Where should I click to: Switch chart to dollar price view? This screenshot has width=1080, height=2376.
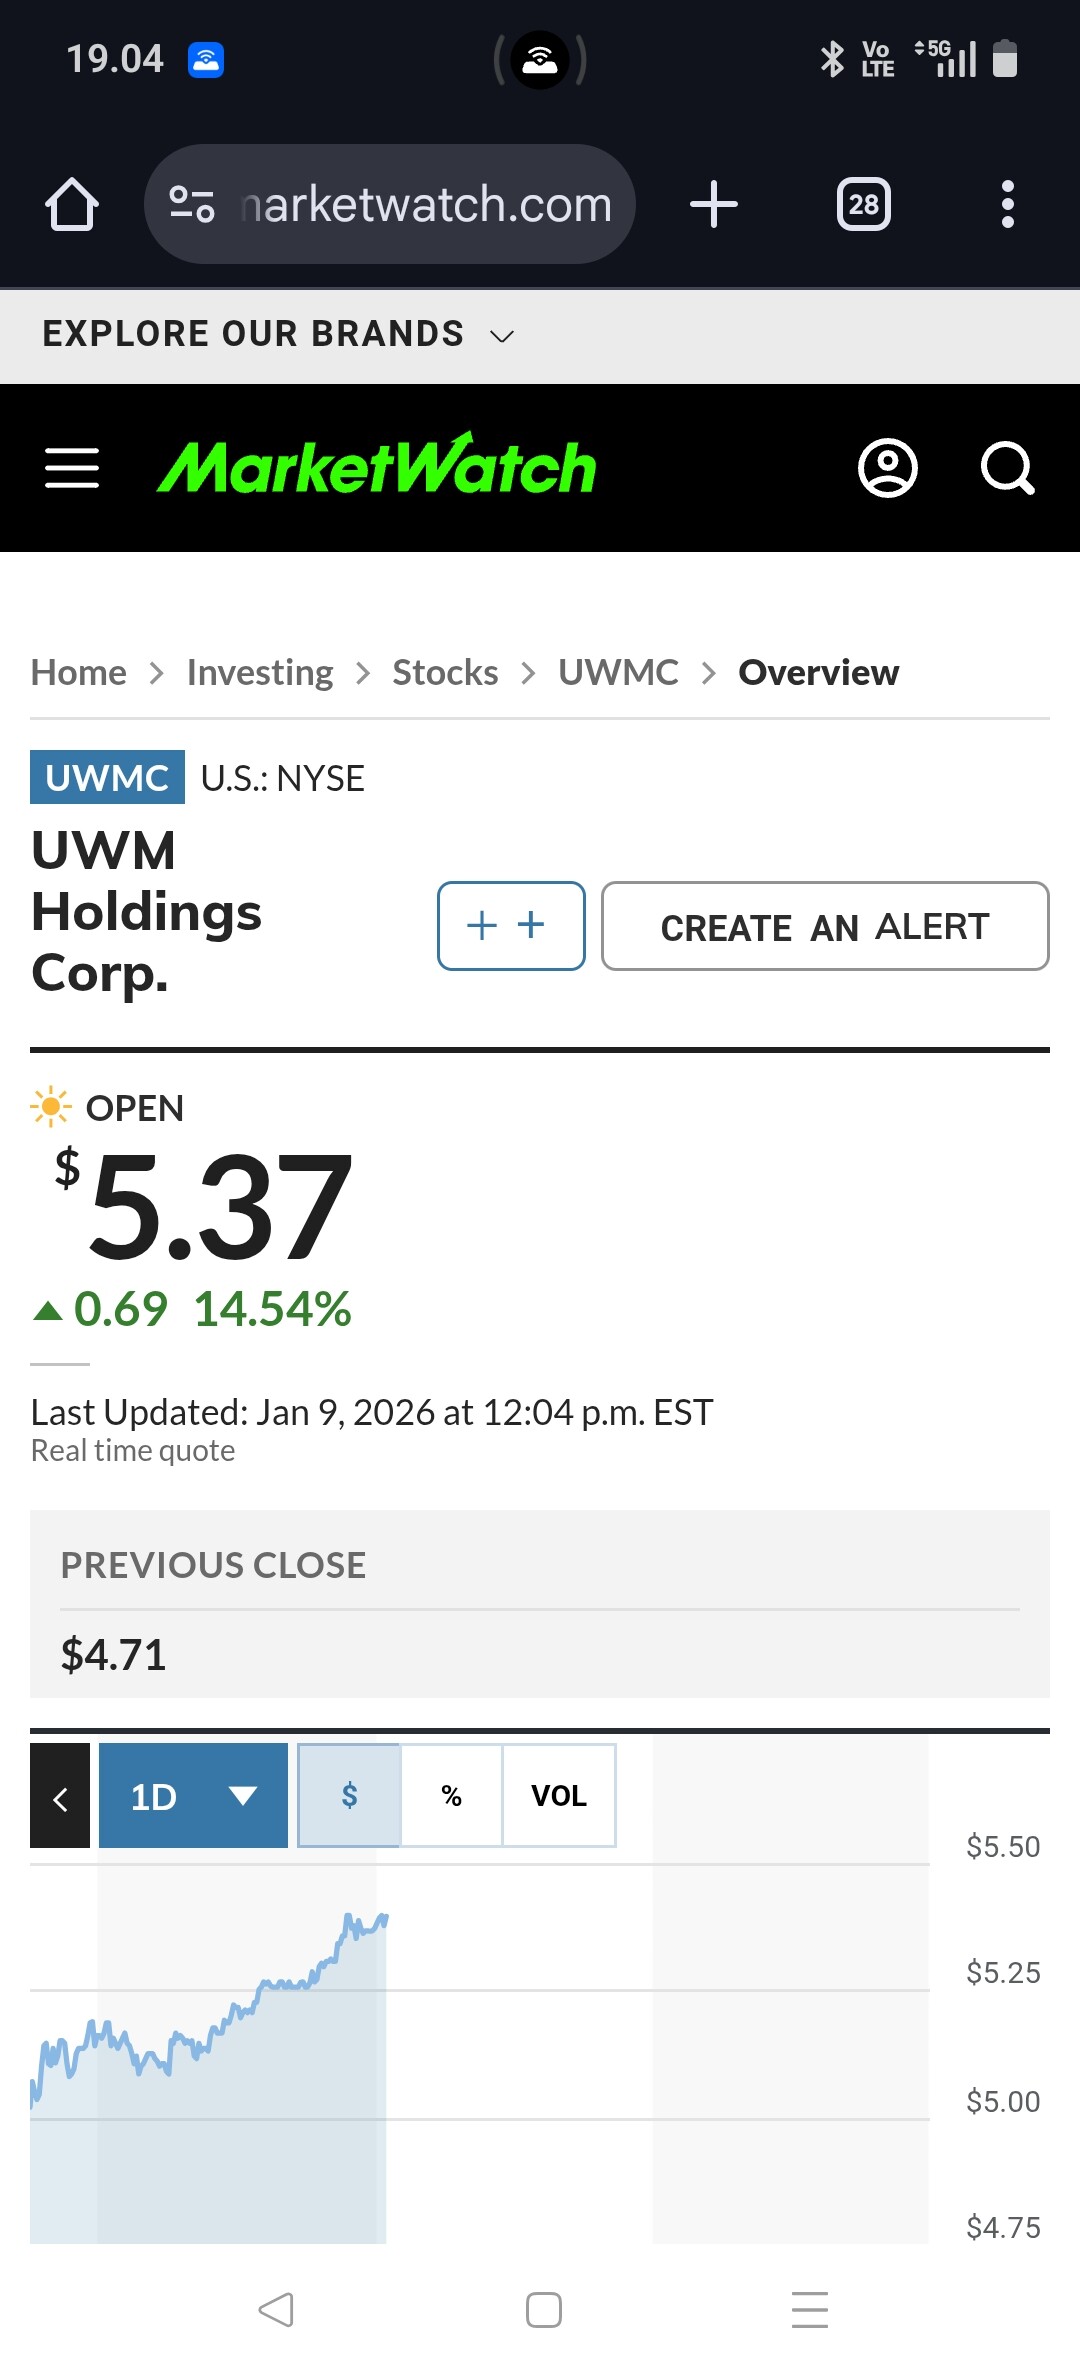349,1796
